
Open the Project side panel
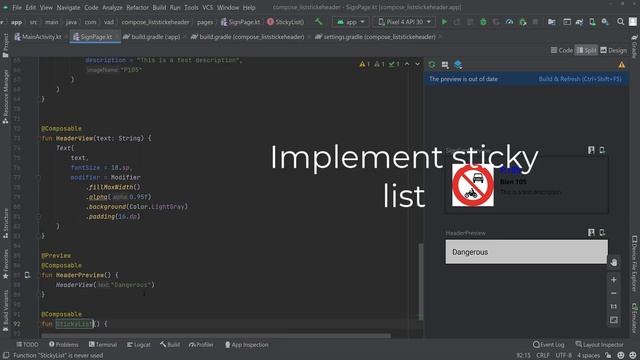point(5,45)
